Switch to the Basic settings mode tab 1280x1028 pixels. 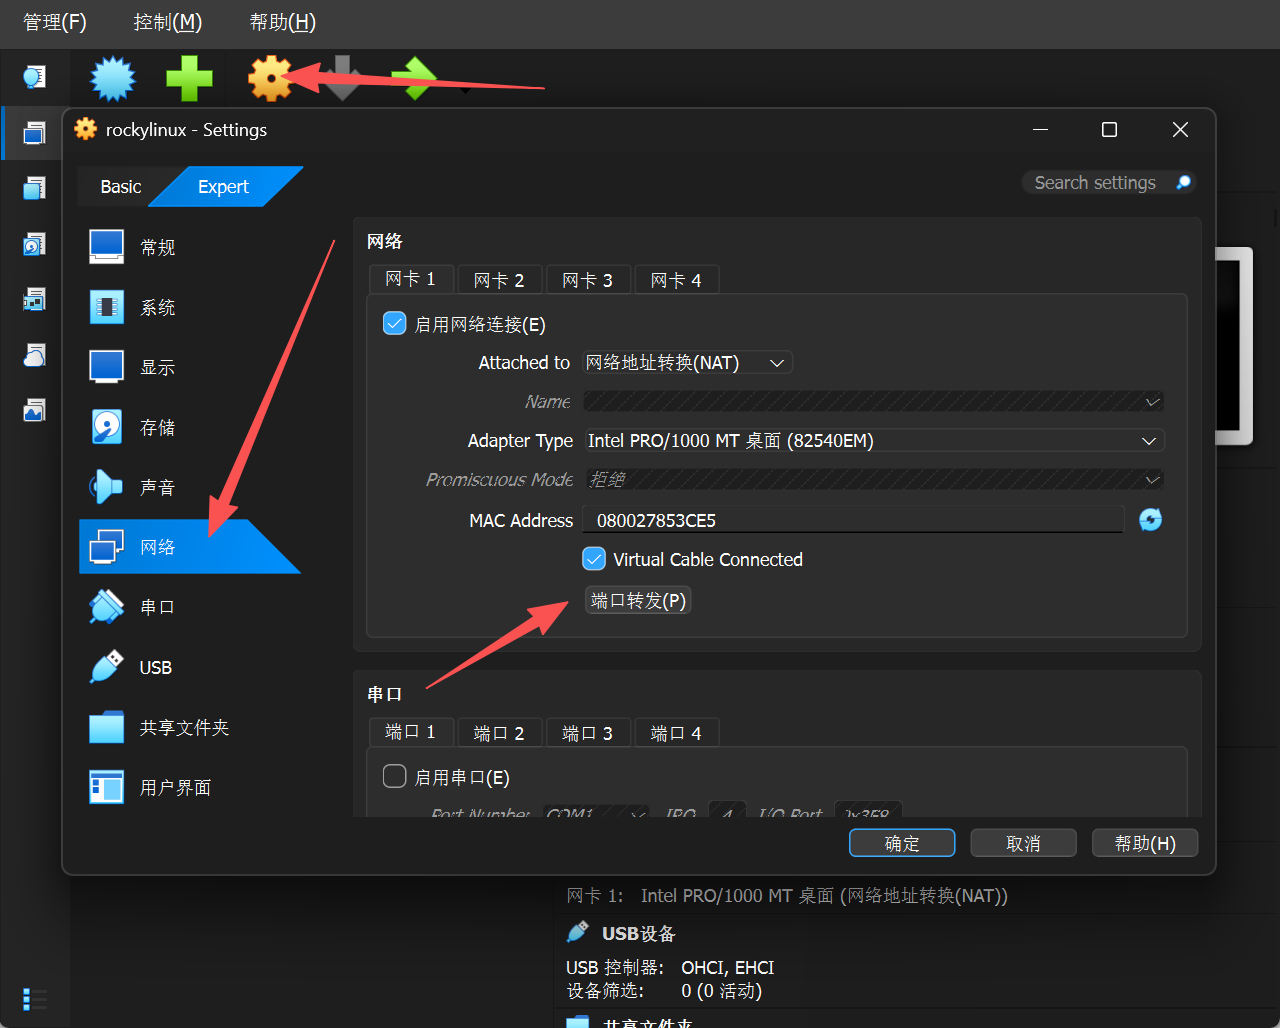121,187
